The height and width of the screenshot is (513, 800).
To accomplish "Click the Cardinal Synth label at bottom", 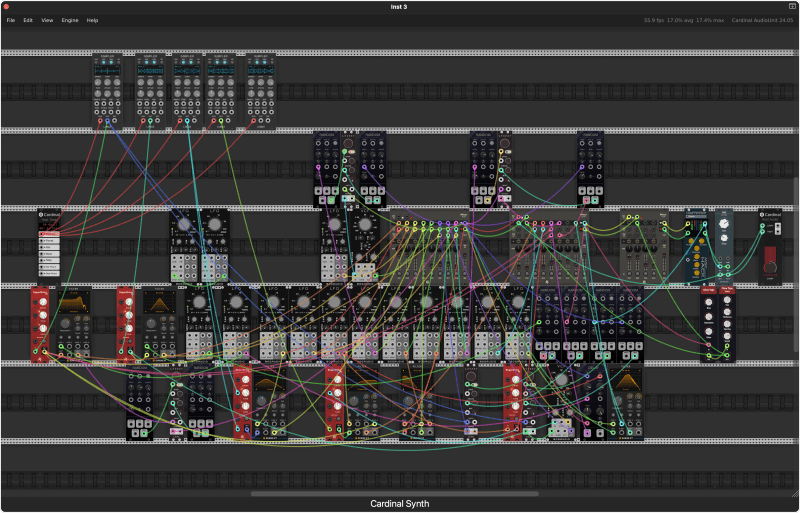I will tap(400, 504).
